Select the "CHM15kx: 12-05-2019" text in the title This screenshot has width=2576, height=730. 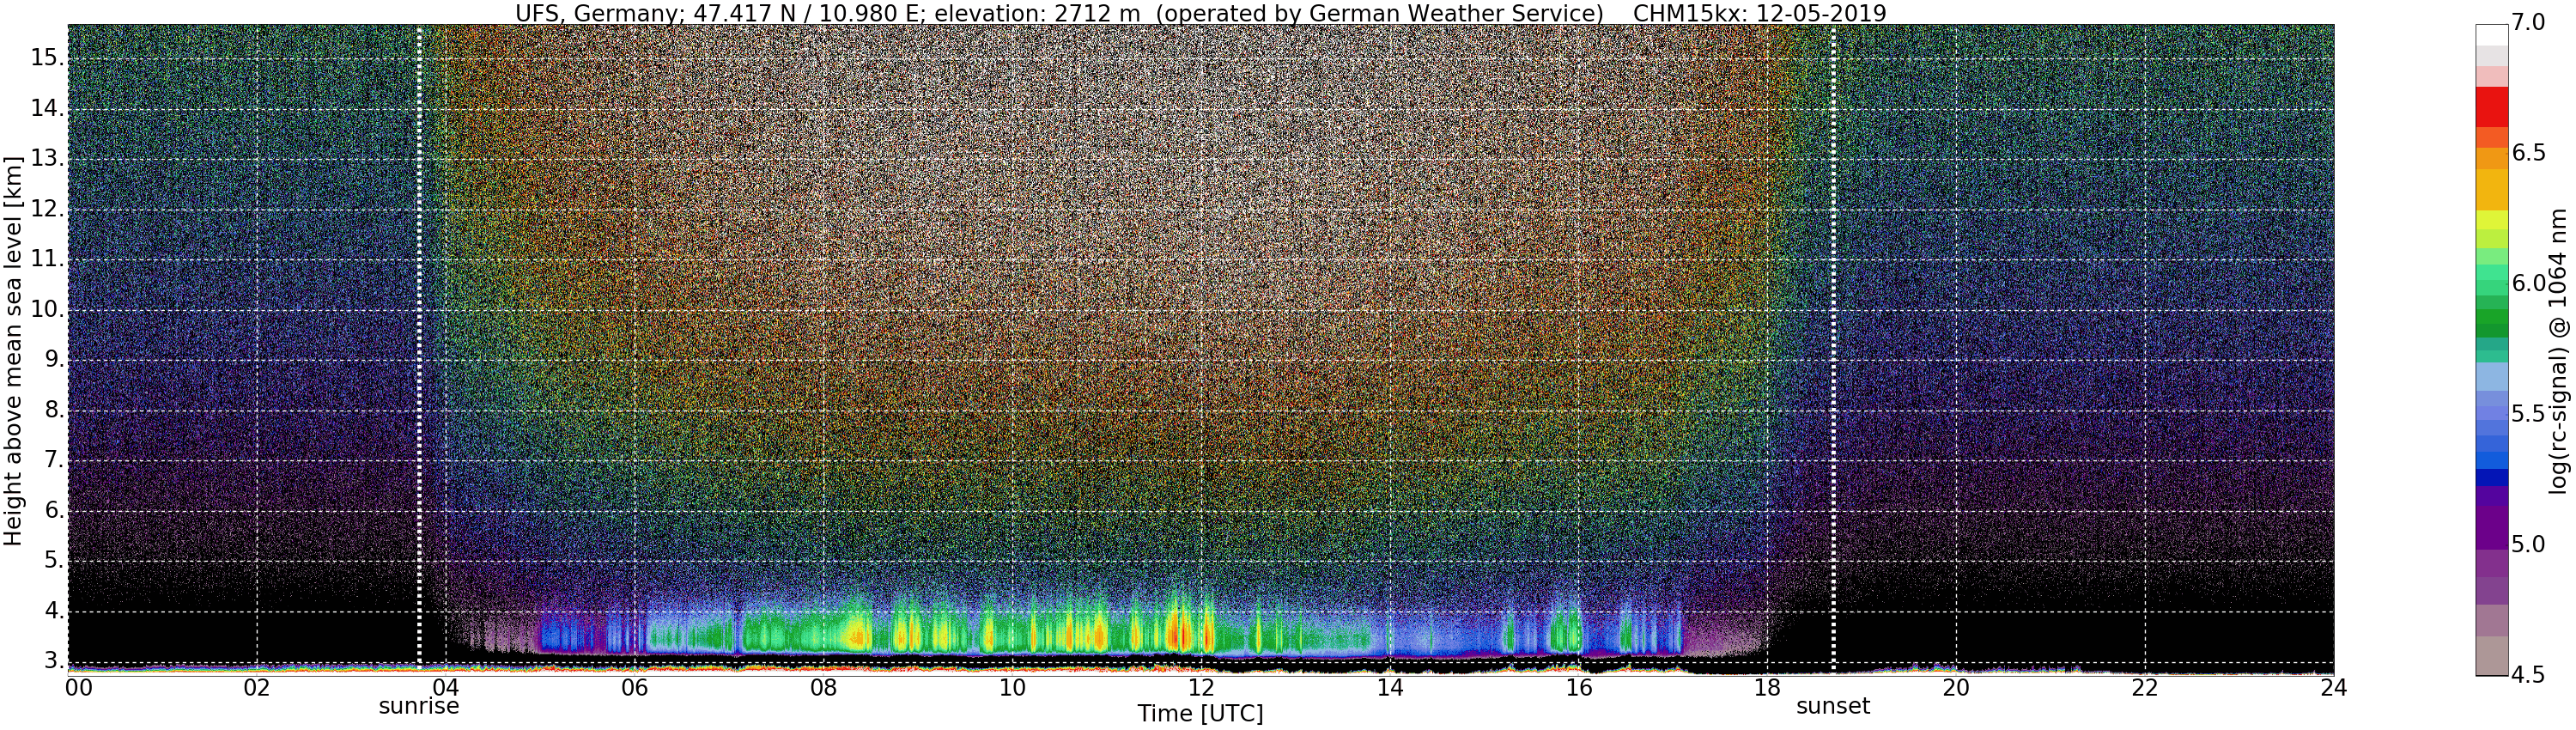pyautogui.click(x=1759, y=13)
